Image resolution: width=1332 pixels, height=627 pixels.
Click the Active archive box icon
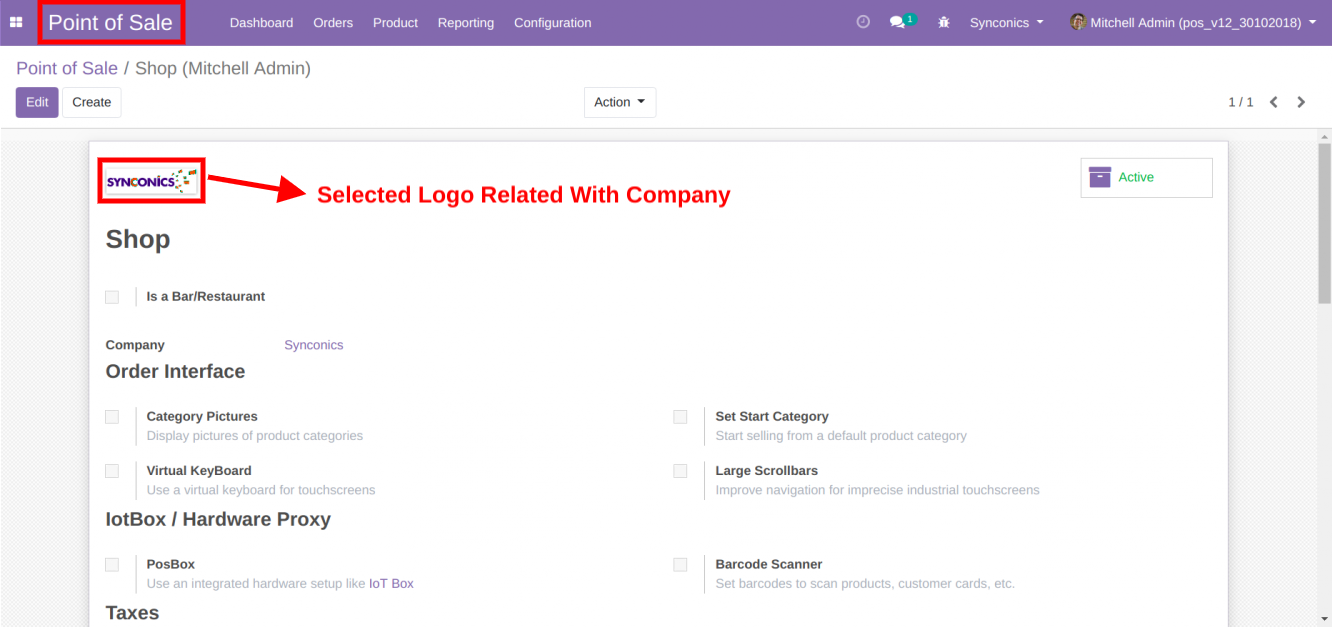click(x=1100, y=177)
